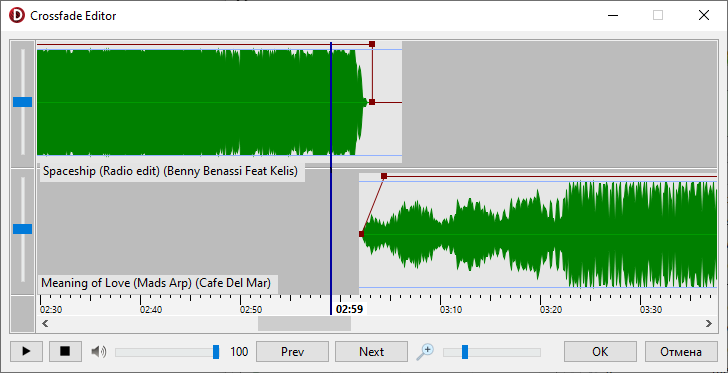Click the horizontal scrollbar right arrow
This screenshot has height=373, width=728.
[709, 323]
